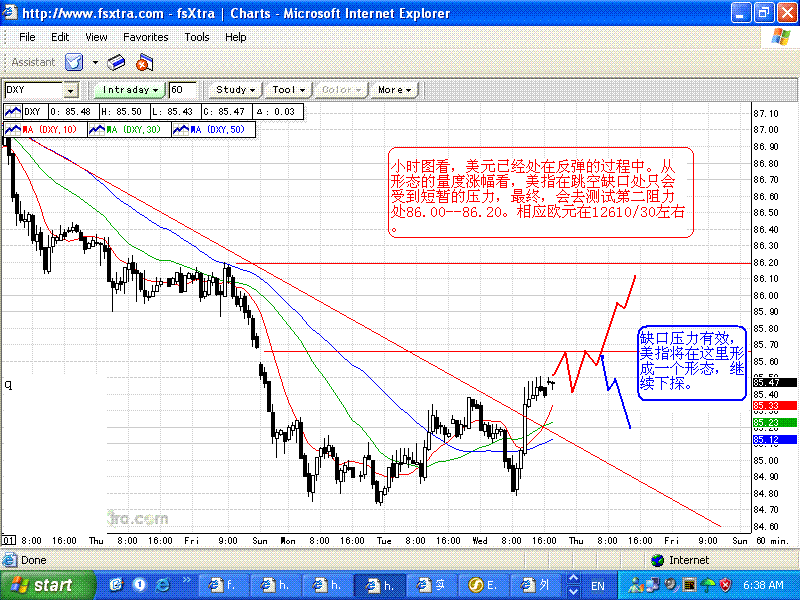
Task: Open the Help menu
Action: point(235,37)
